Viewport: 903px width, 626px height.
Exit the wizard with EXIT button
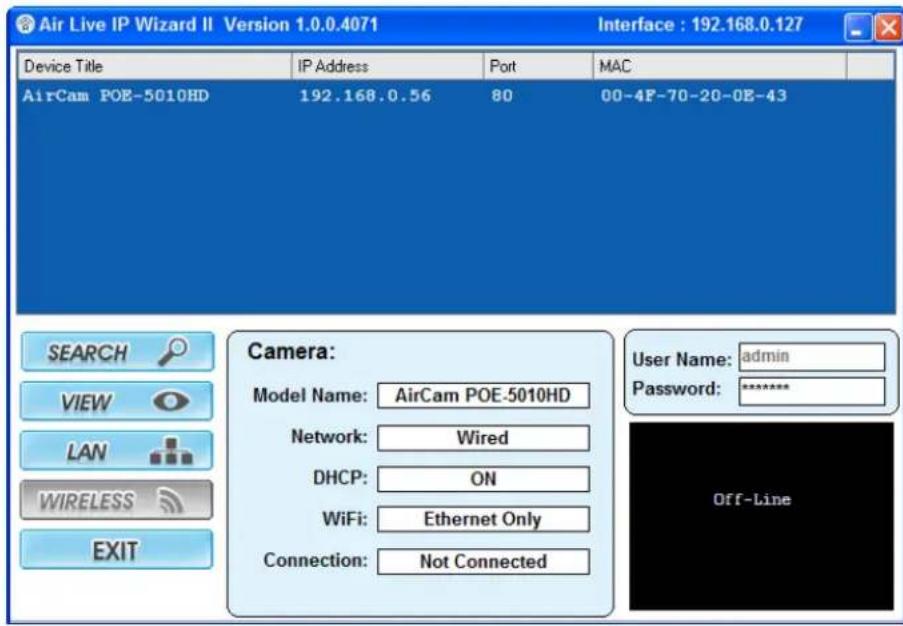tap(116, 549)
